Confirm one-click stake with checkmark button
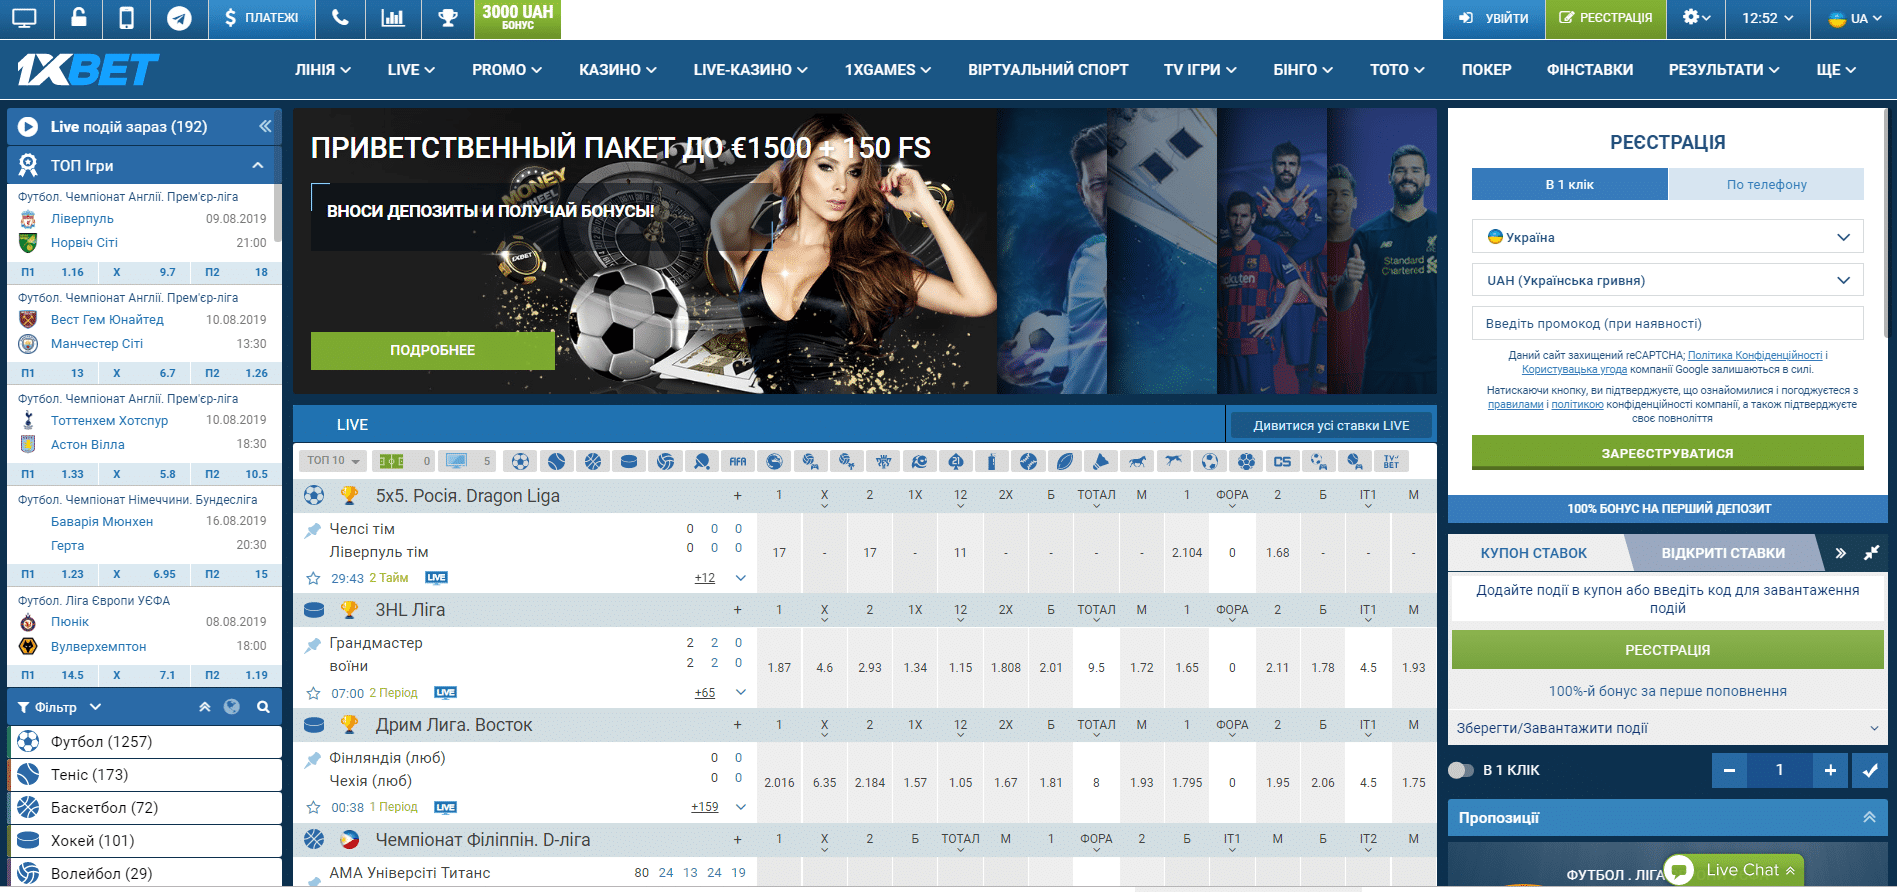 [x=1869, y=770]
